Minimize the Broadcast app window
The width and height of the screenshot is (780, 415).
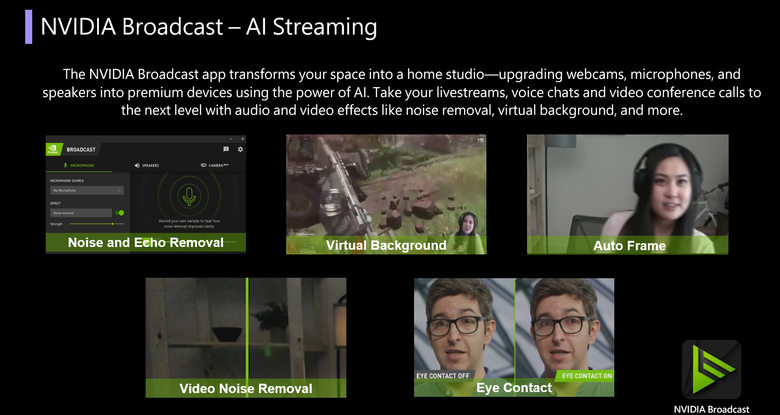tap(231, 139)
